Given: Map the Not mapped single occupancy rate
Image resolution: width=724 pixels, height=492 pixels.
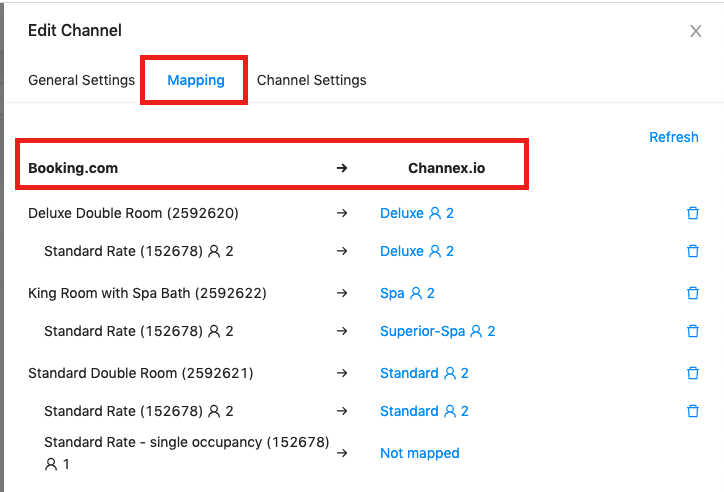Looking at the screenshot, I should point(420,453).
